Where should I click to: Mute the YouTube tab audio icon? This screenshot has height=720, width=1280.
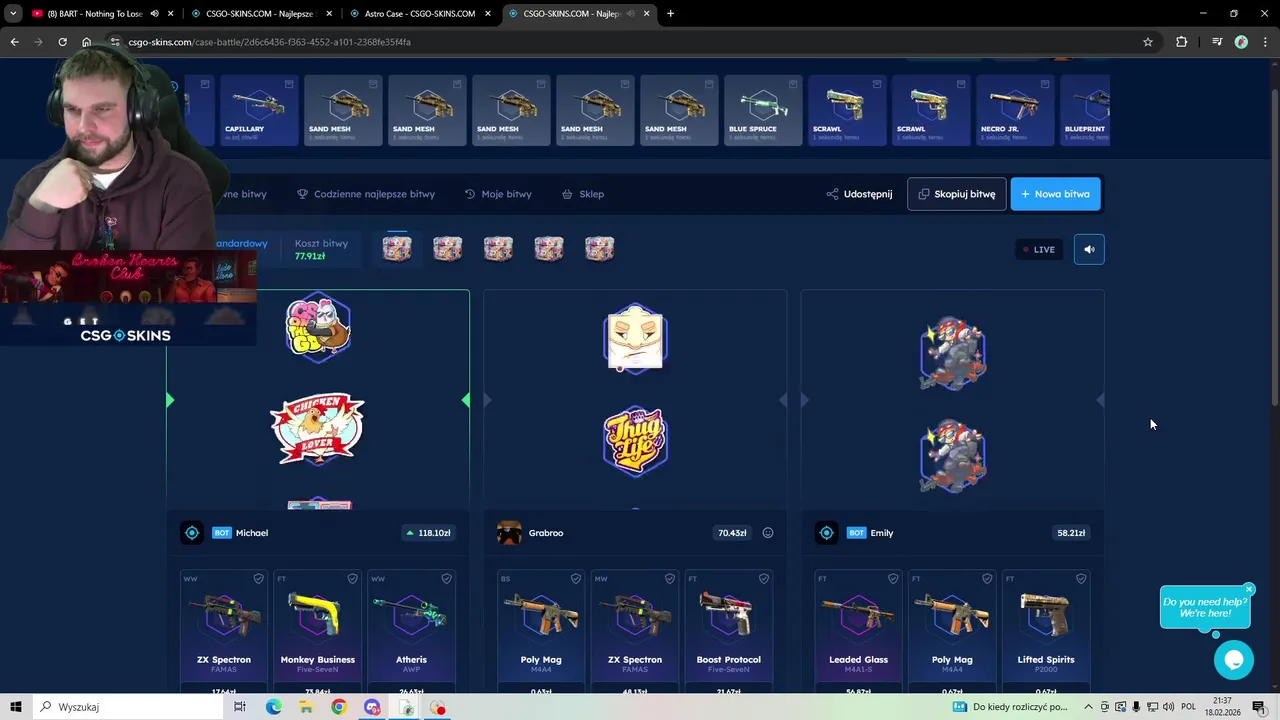tap(154, 14)
